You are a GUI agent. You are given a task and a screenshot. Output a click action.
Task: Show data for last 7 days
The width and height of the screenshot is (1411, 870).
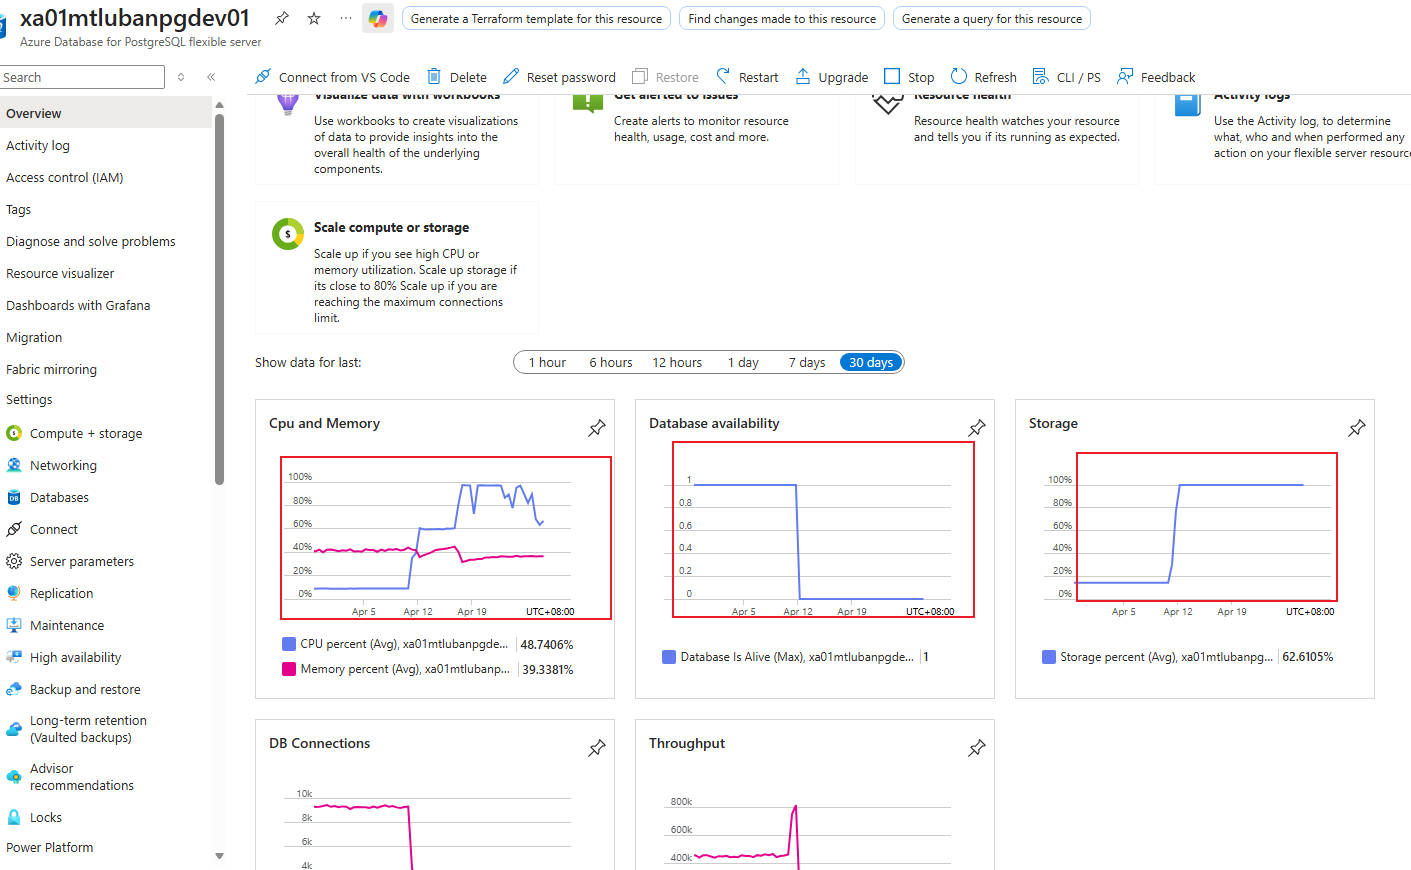pos(807,362)
